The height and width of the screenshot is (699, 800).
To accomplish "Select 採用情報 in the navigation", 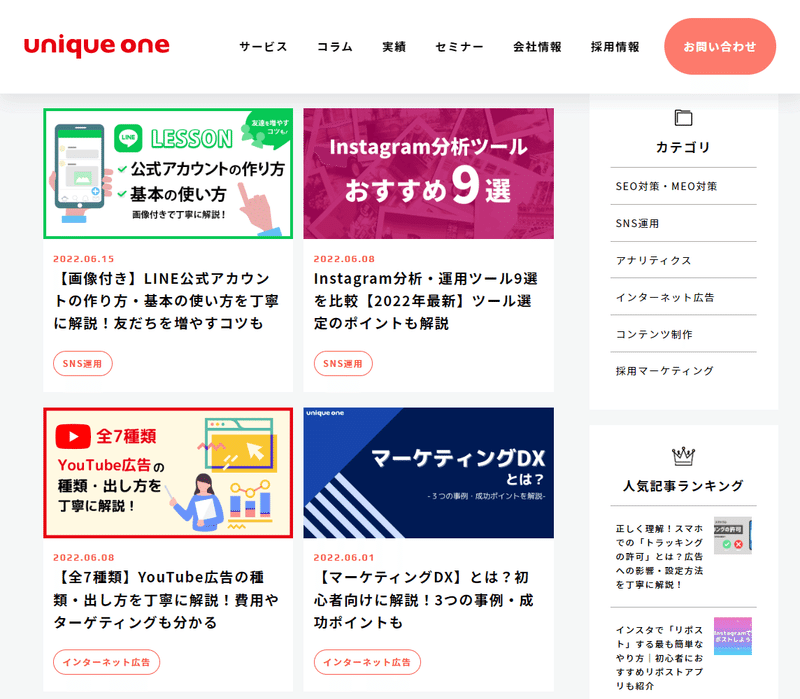I will point(615,47).
